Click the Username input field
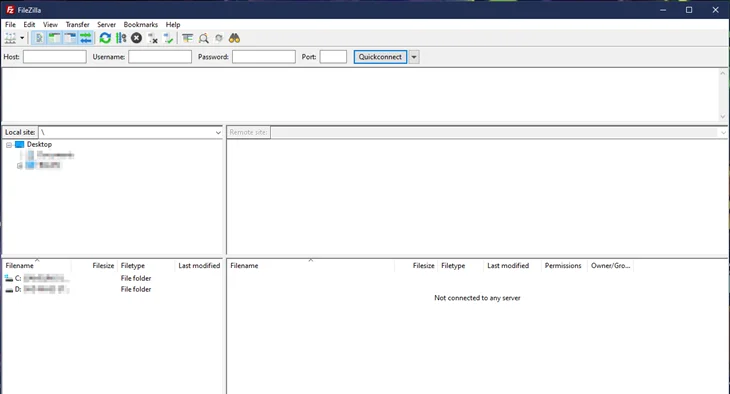The height and width of the screenshot is (394, 730). pyautogui.click(x=160, y=57)
